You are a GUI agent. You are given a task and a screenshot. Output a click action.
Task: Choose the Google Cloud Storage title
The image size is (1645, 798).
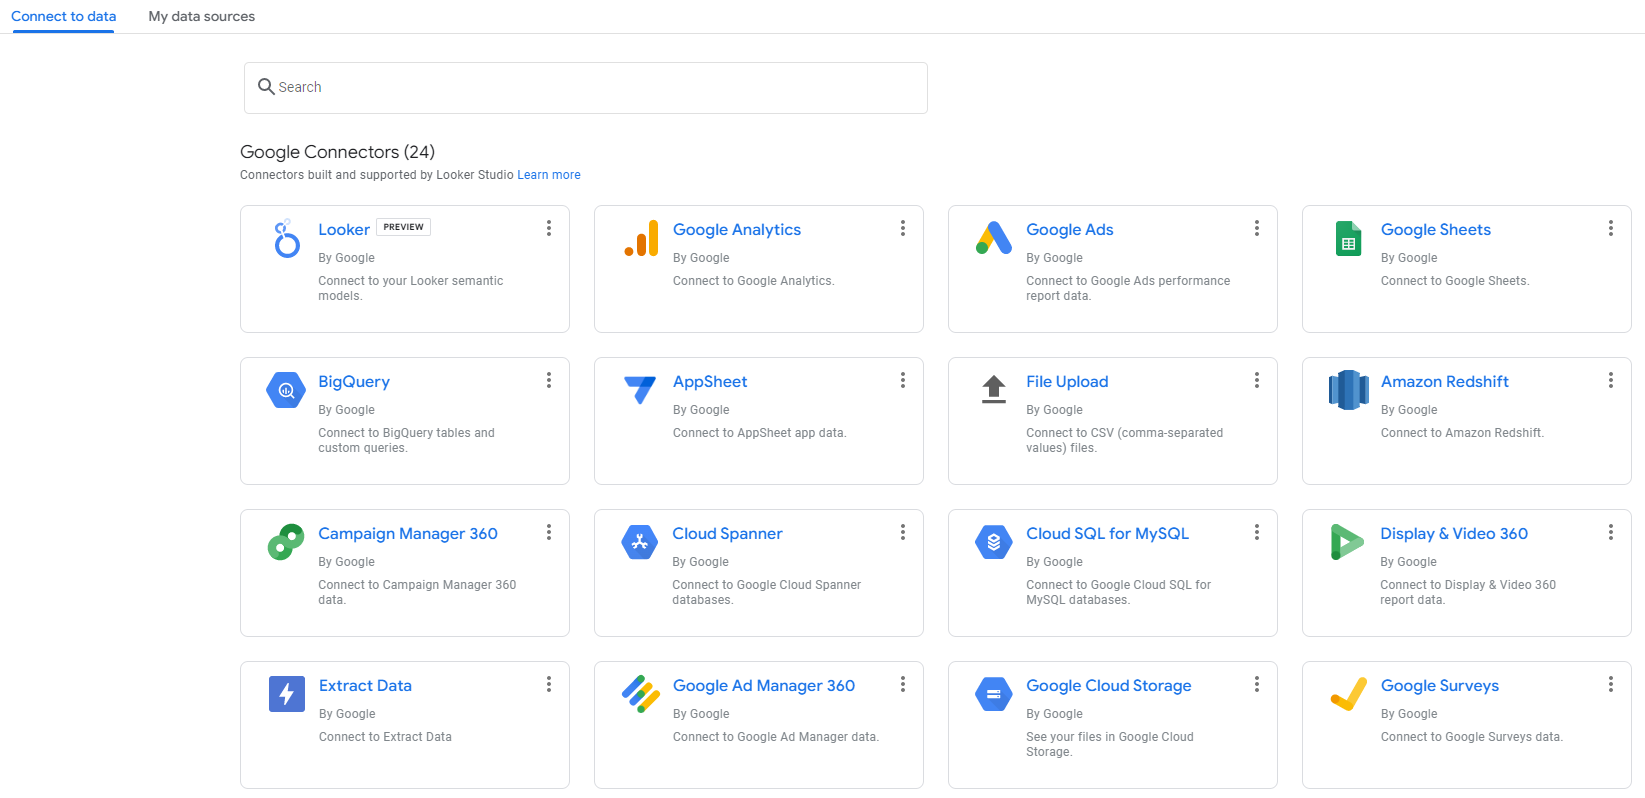pos(1109,686)
